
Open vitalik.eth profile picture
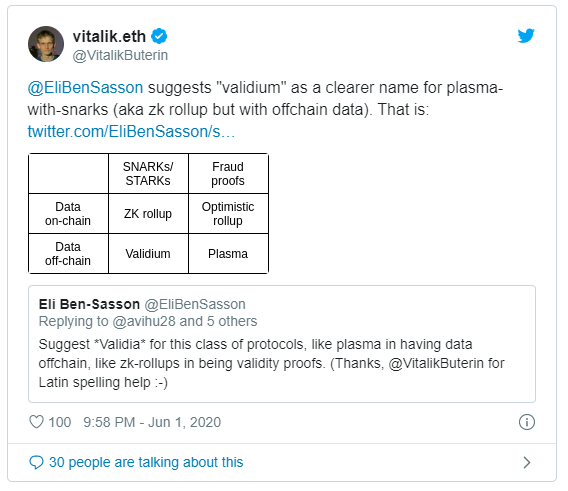pos(46,44)
